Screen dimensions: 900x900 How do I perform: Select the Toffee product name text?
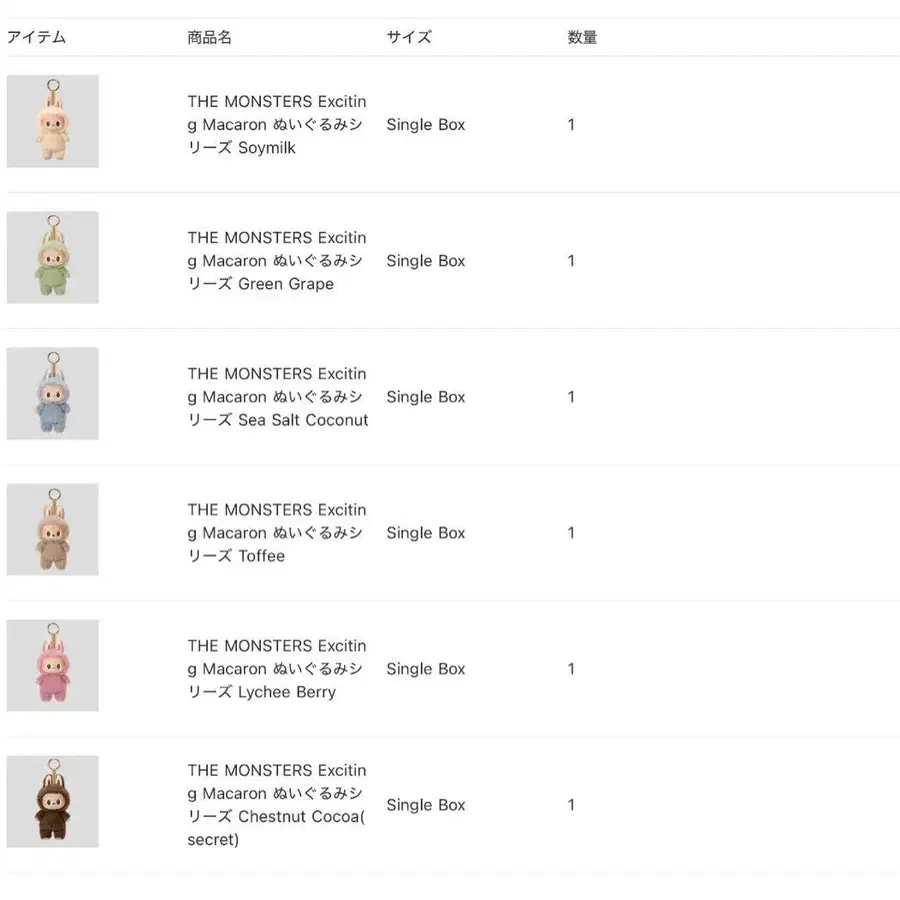[277, 533]
